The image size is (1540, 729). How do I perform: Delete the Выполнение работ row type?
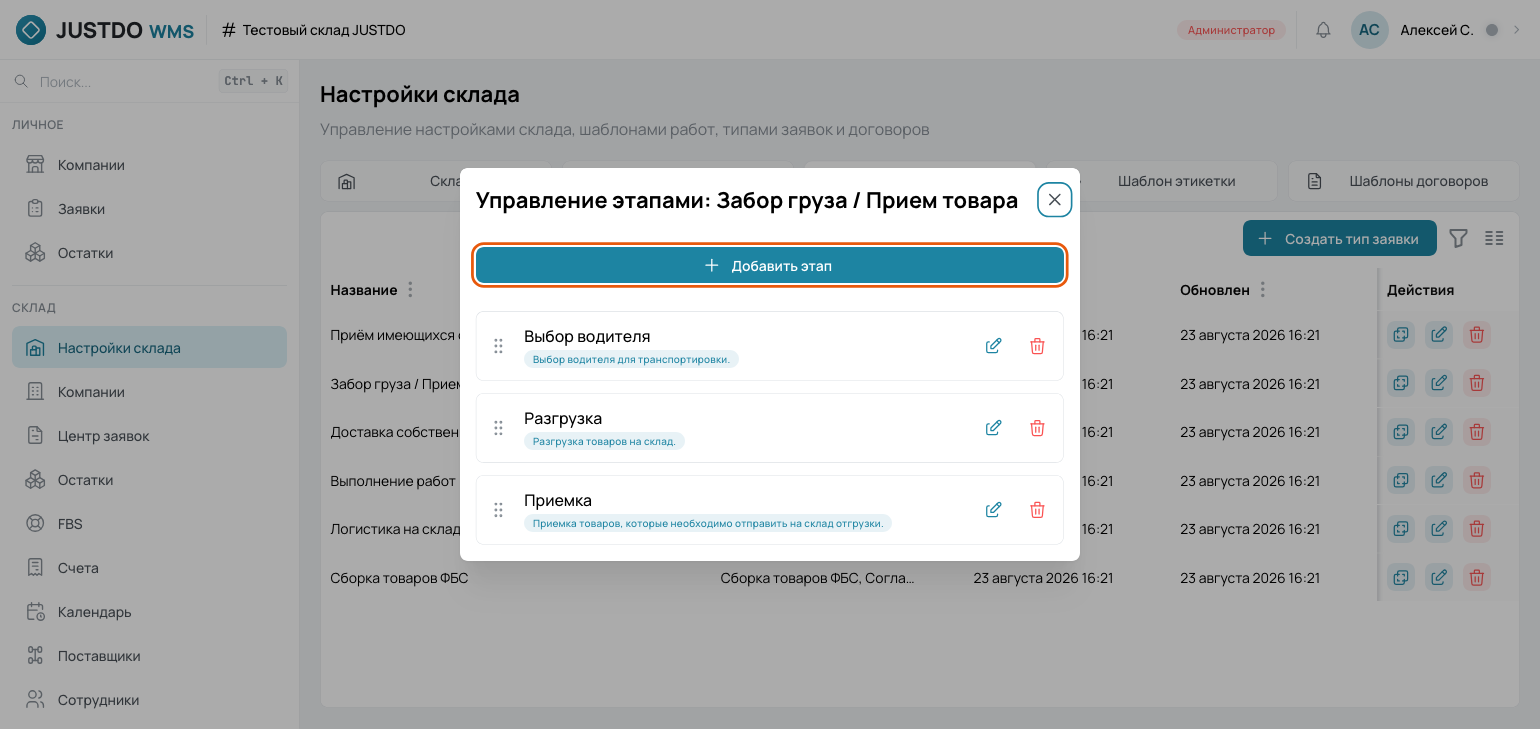tap(1477, 480)
